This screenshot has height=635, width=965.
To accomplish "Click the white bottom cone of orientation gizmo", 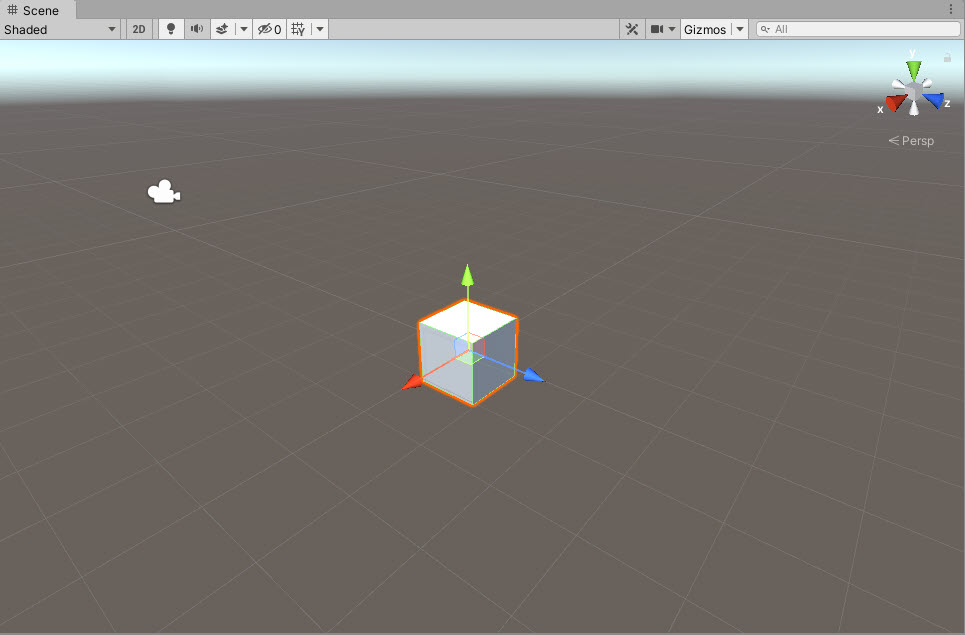I will point(914,109).
